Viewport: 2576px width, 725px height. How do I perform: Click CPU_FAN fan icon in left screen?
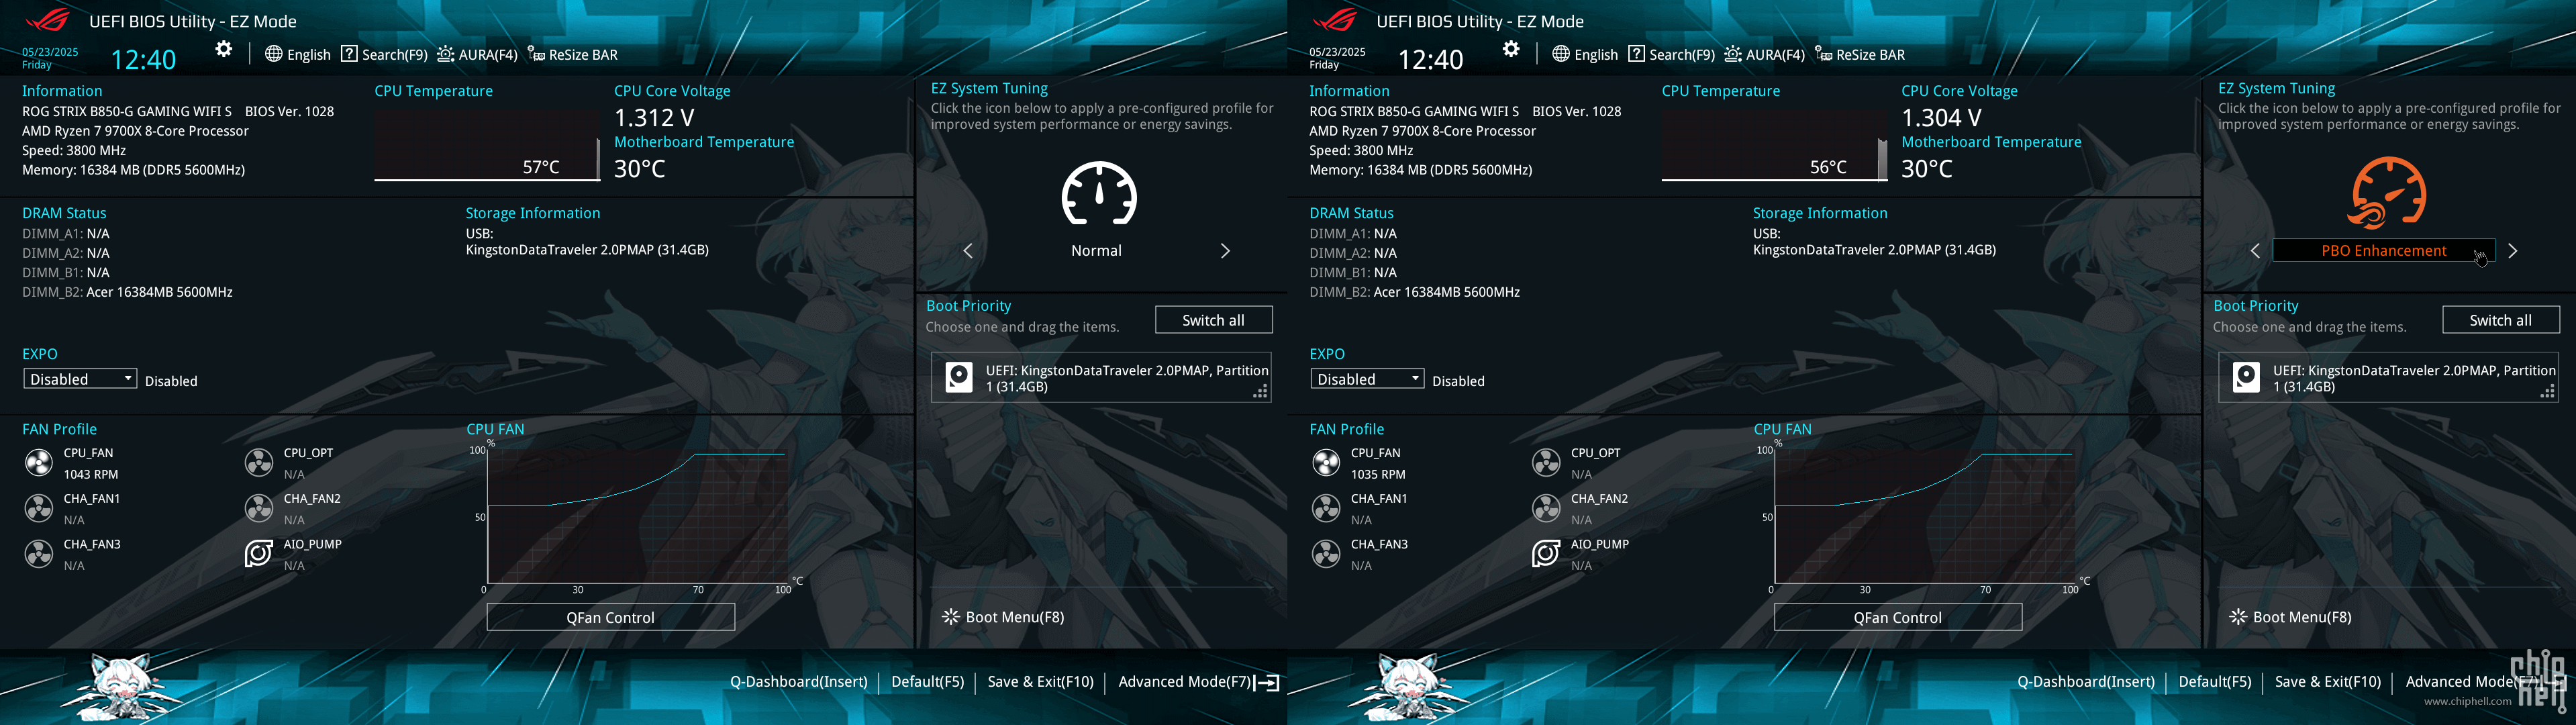pyautogui.click(x=39, y=462)
